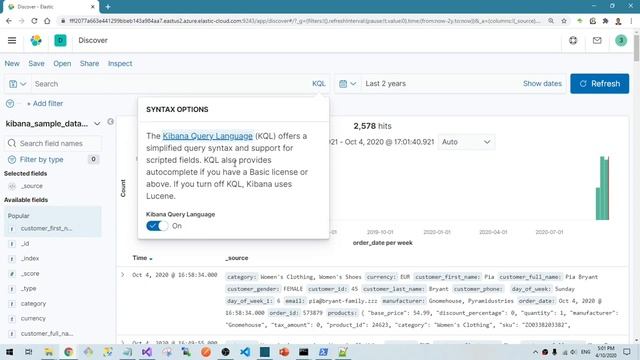Click the Elastic logo icon

pos(36,40)
